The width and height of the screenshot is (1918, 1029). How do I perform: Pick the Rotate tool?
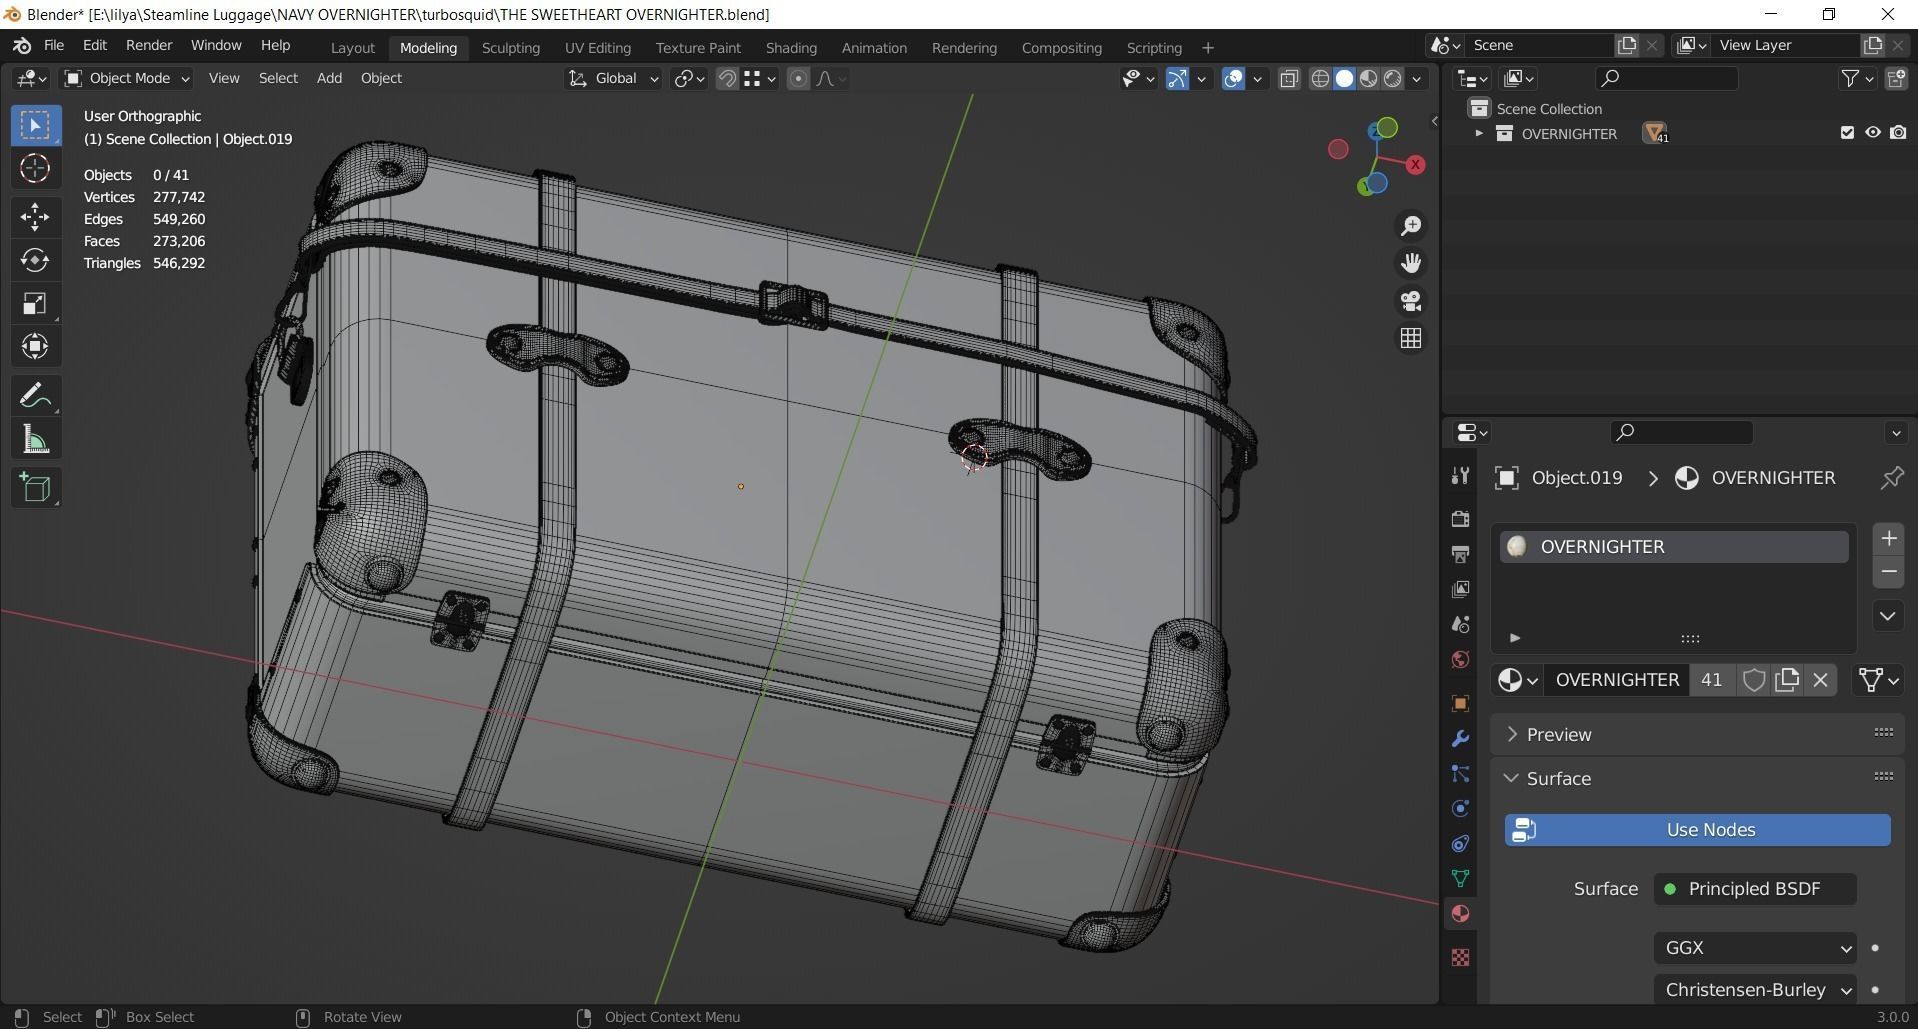tap(35, 260)
